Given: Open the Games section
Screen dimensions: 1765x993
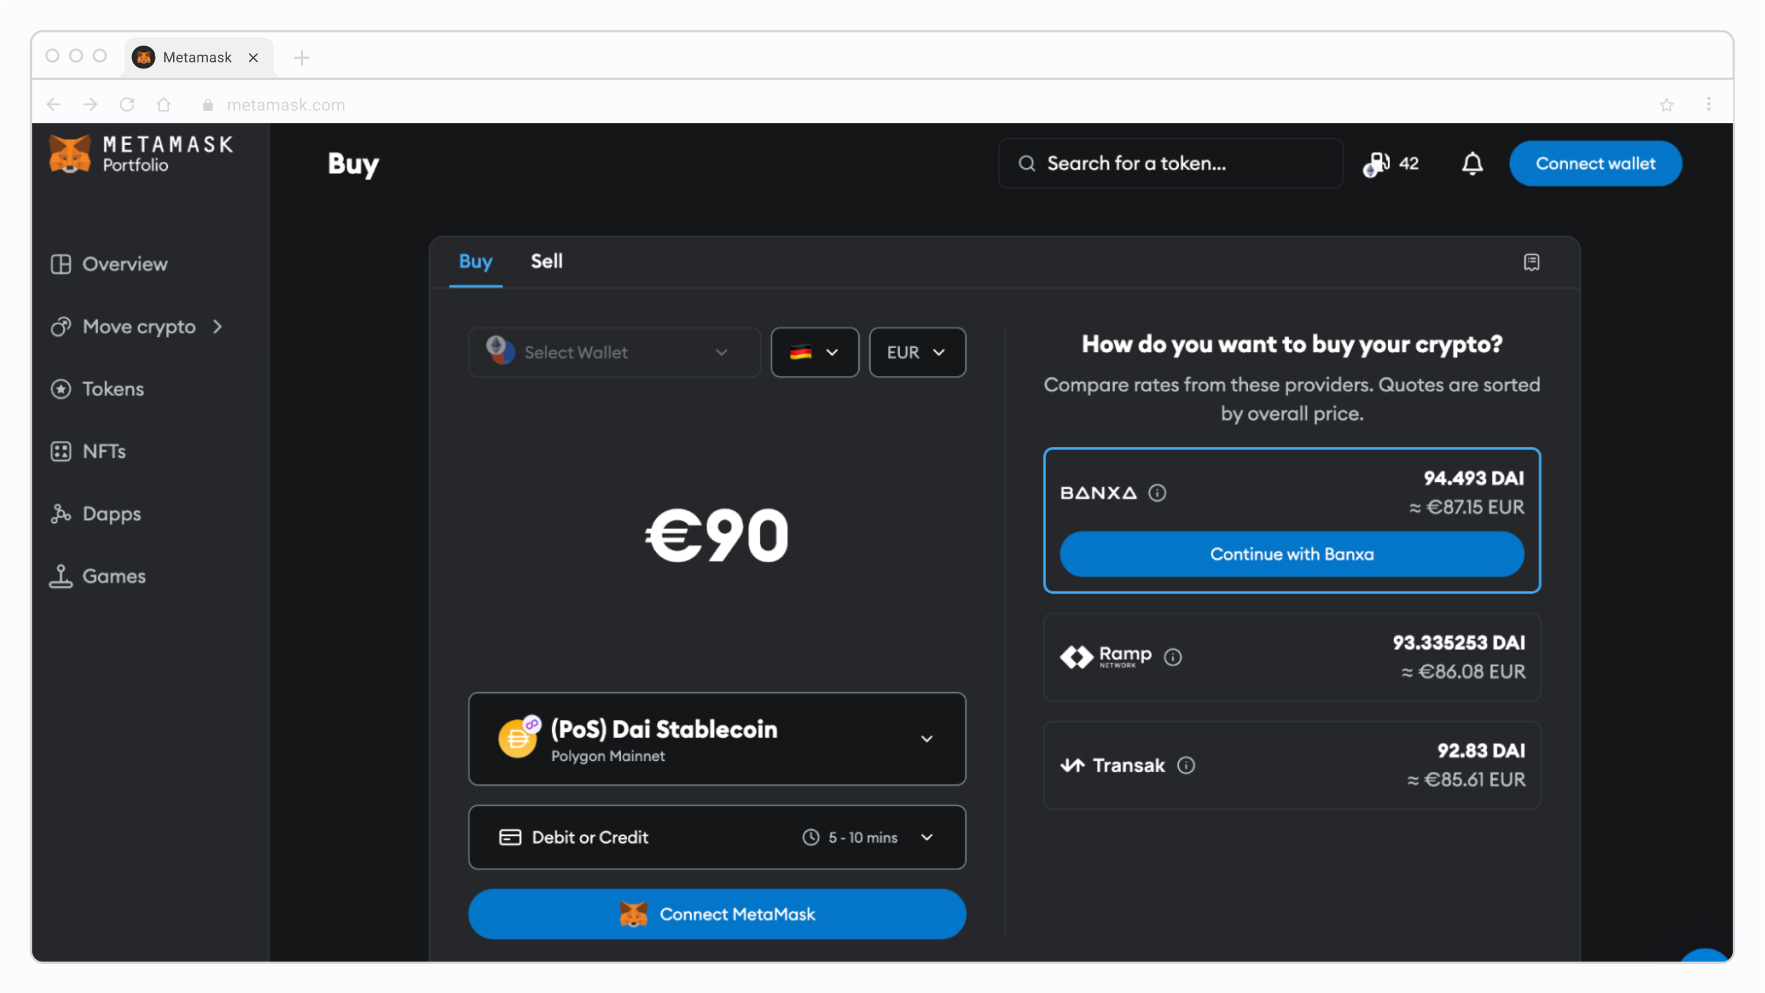Looking at the screenshot, I should 98,576.
